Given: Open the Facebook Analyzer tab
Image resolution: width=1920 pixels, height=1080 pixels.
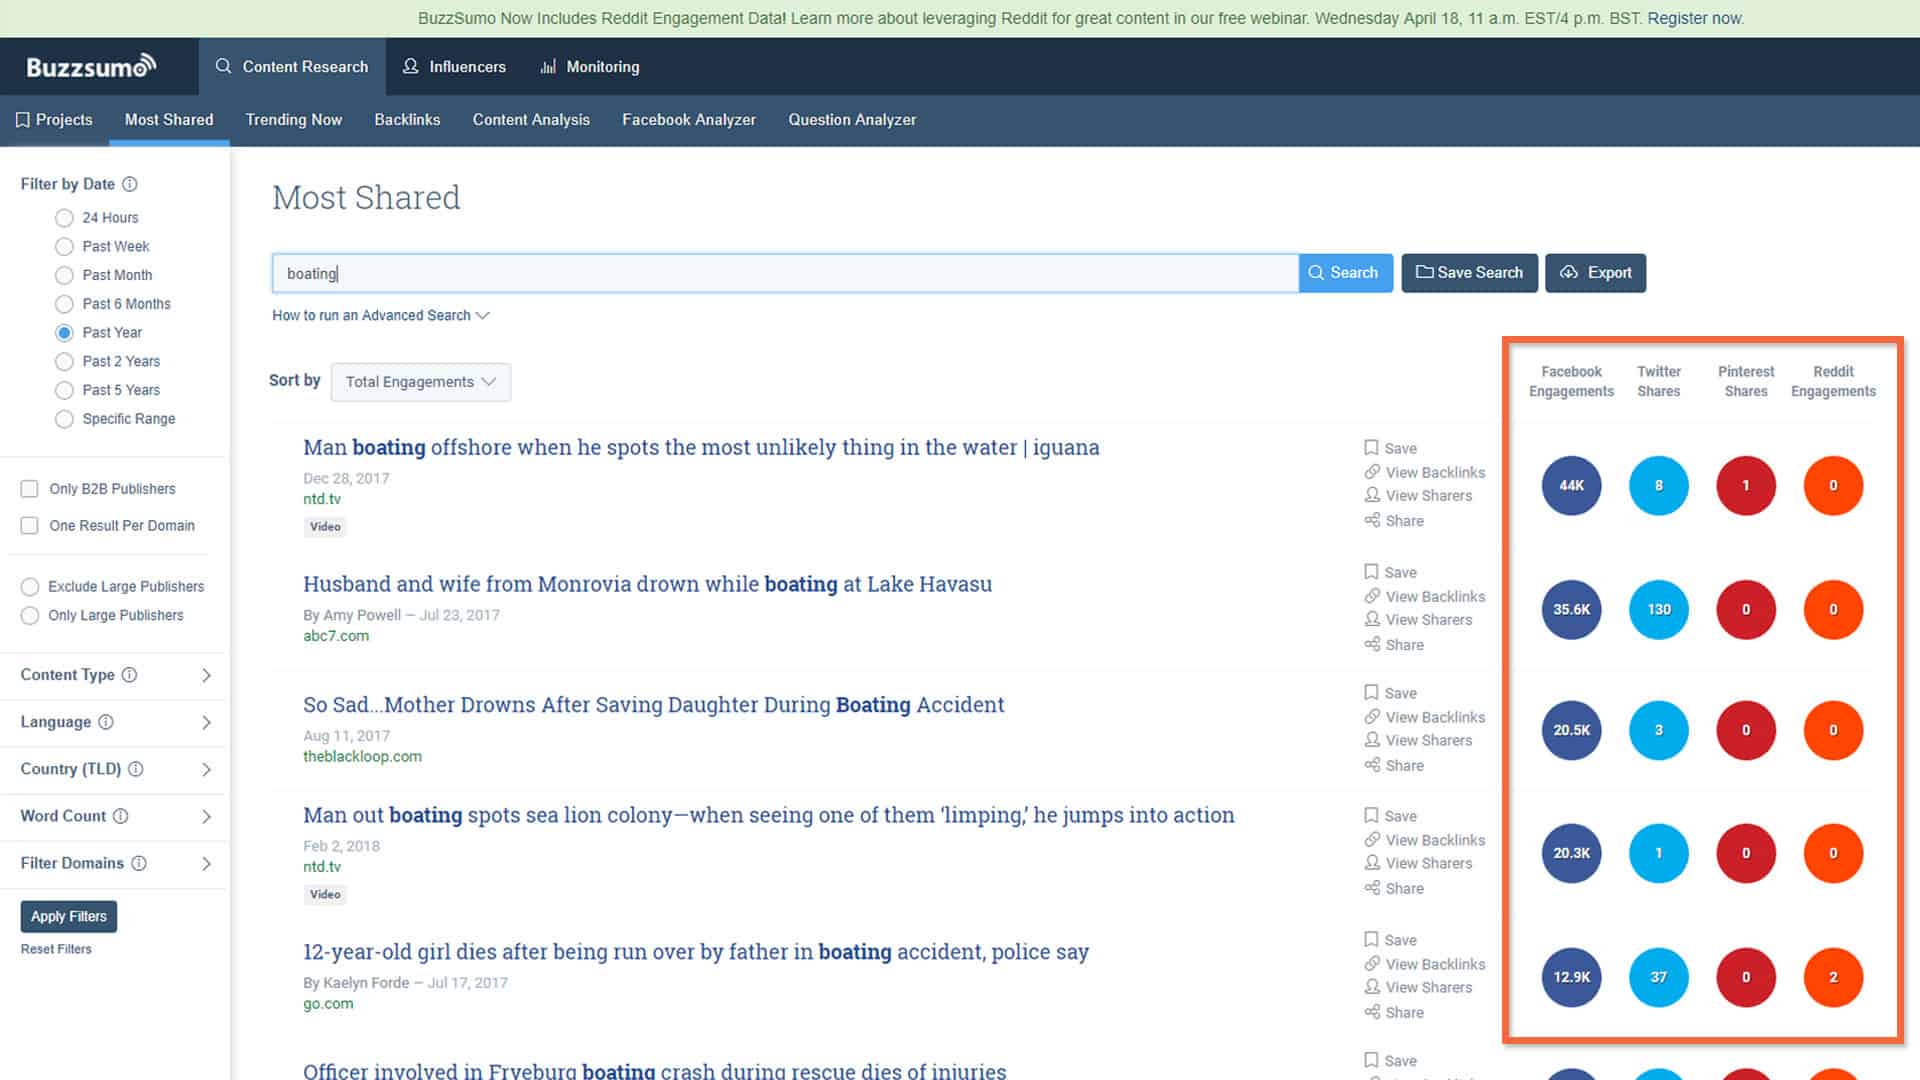Looking at the screenshot, I should [688, 119].
